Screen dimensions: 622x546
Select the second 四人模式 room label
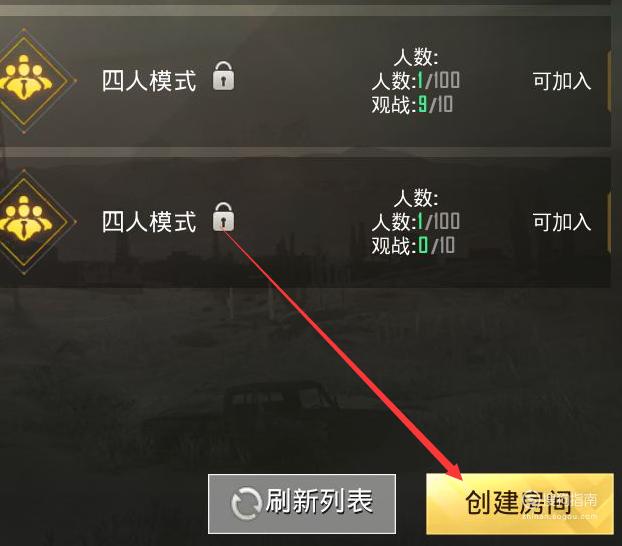point(149,221)
